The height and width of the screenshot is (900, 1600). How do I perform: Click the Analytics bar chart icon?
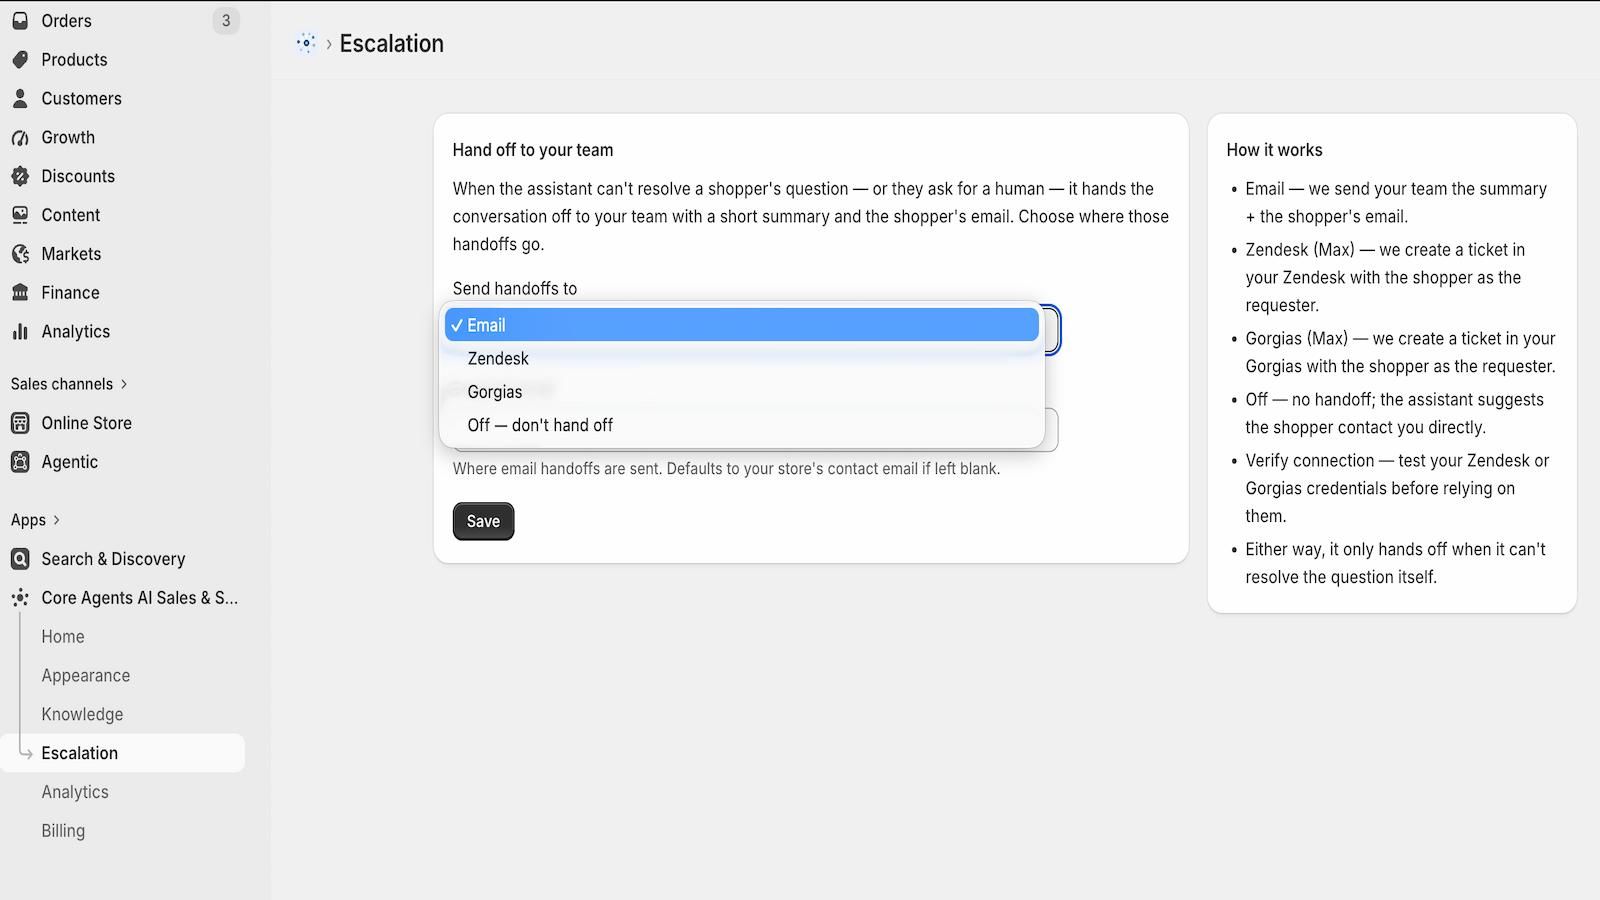20,332
